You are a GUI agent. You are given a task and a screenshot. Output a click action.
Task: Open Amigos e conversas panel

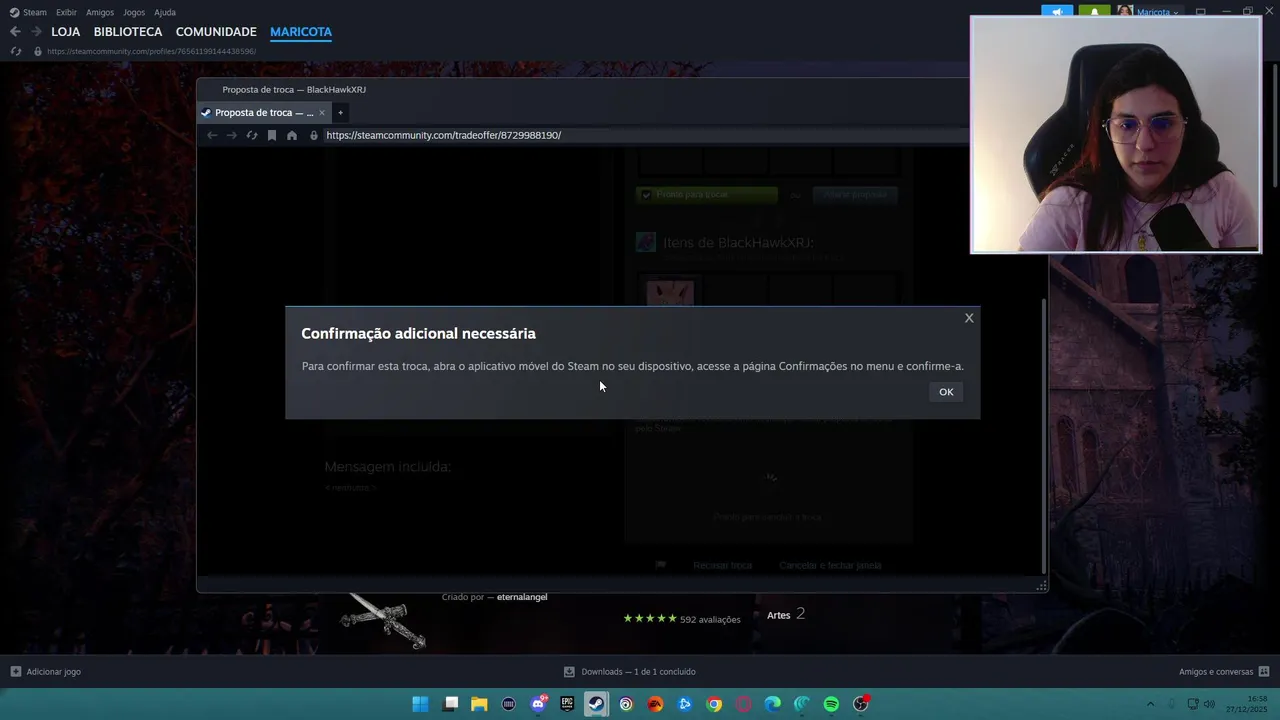pyautogui.click(x=1224, y=672)
